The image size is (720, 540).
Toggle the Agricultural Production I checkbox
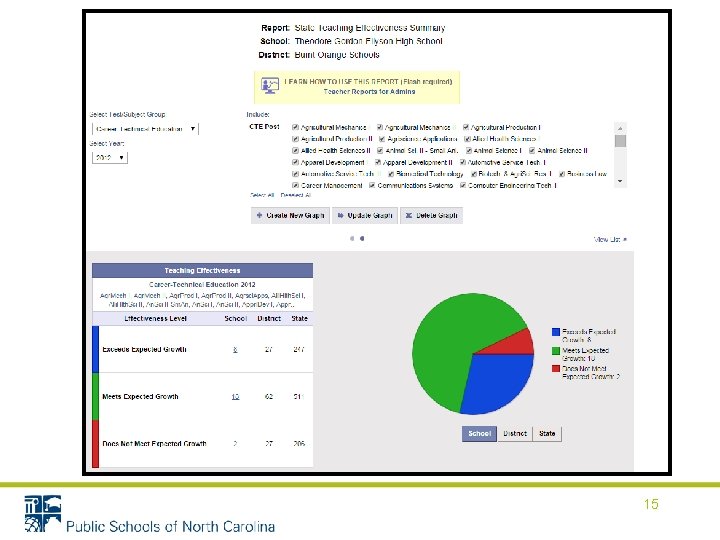pos(466,127)
